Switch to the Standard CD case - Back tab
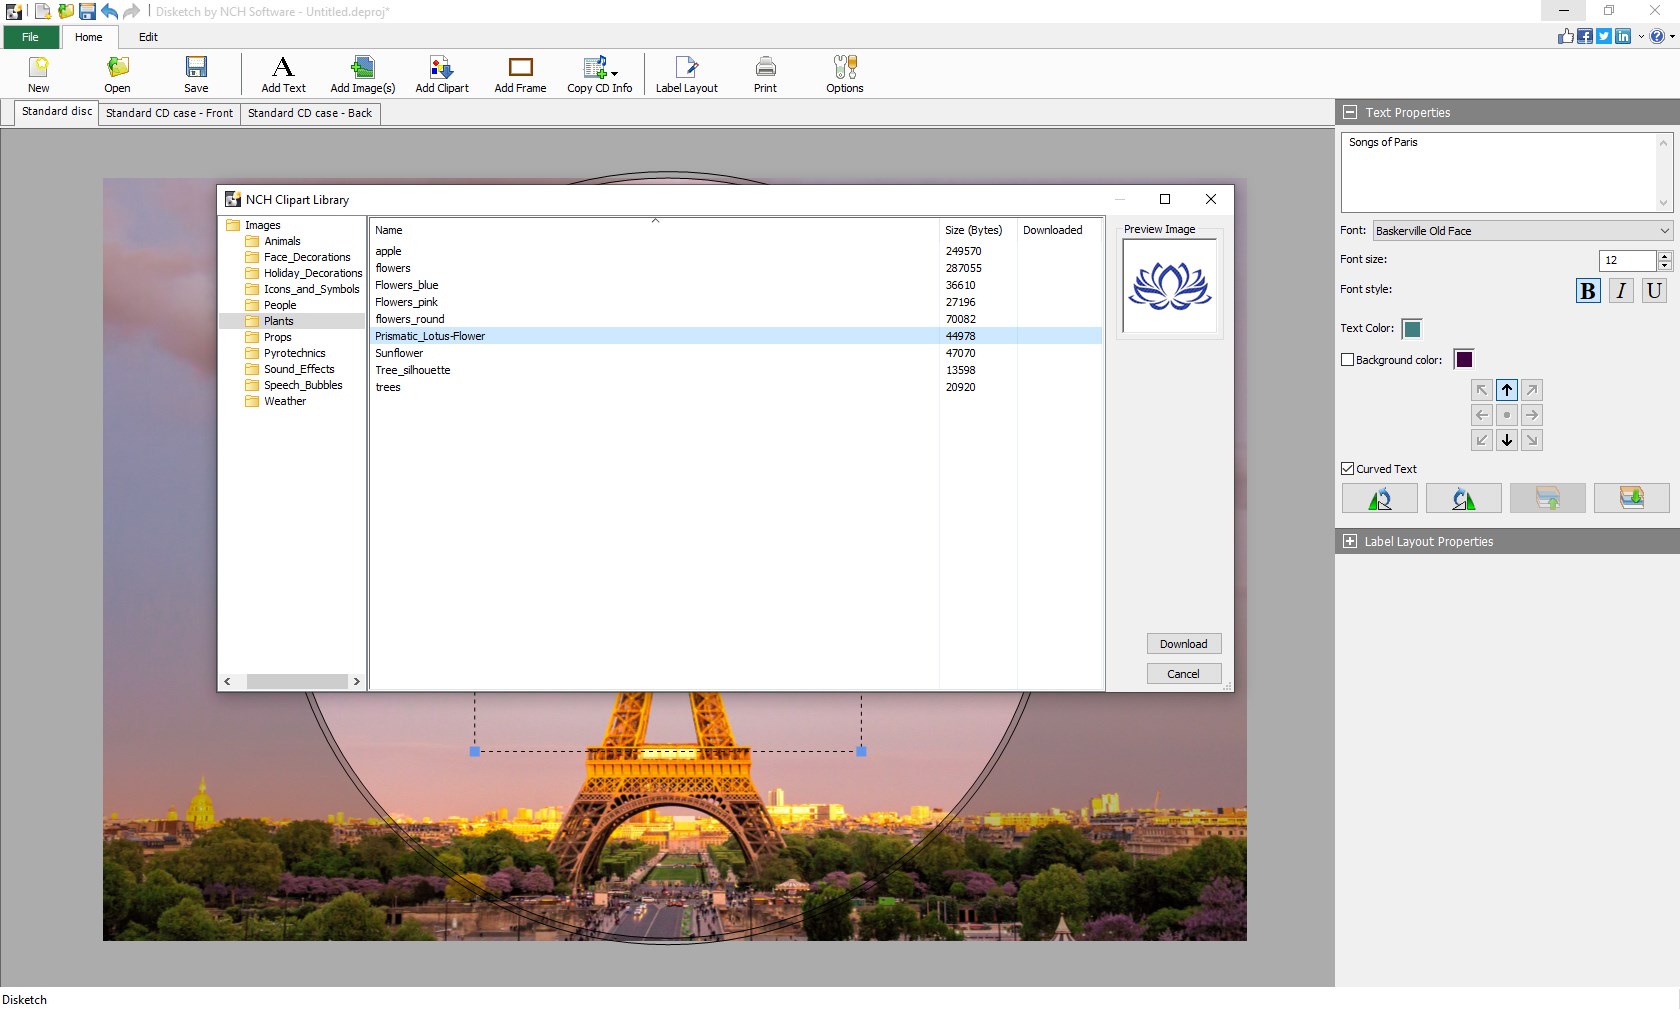1680x1010 pixels. [309, 113]
